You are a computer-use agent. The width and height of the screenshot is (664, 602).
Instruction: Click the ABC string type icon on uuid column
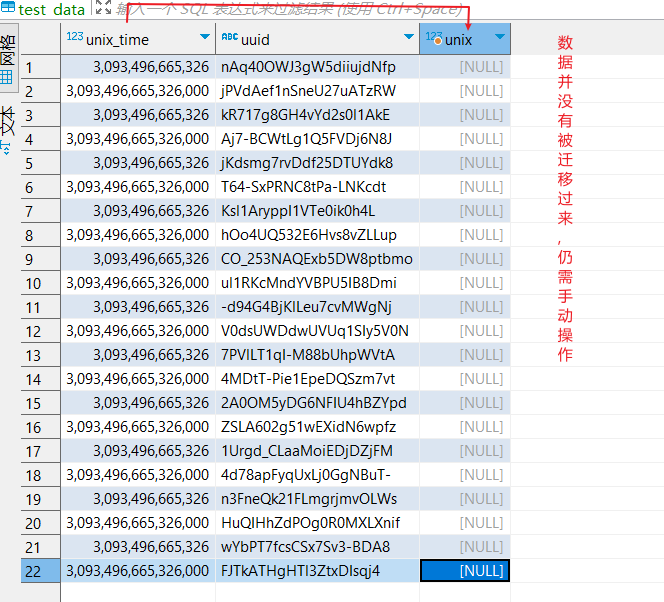[x=229, y=38]
